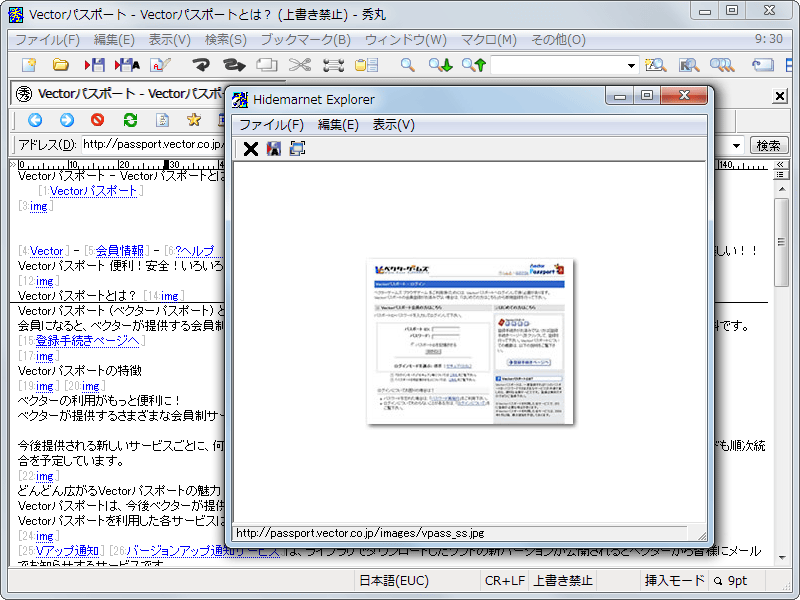Follow the 会員情報 link
Screen dimensions: 800x600
coord(120,251)
